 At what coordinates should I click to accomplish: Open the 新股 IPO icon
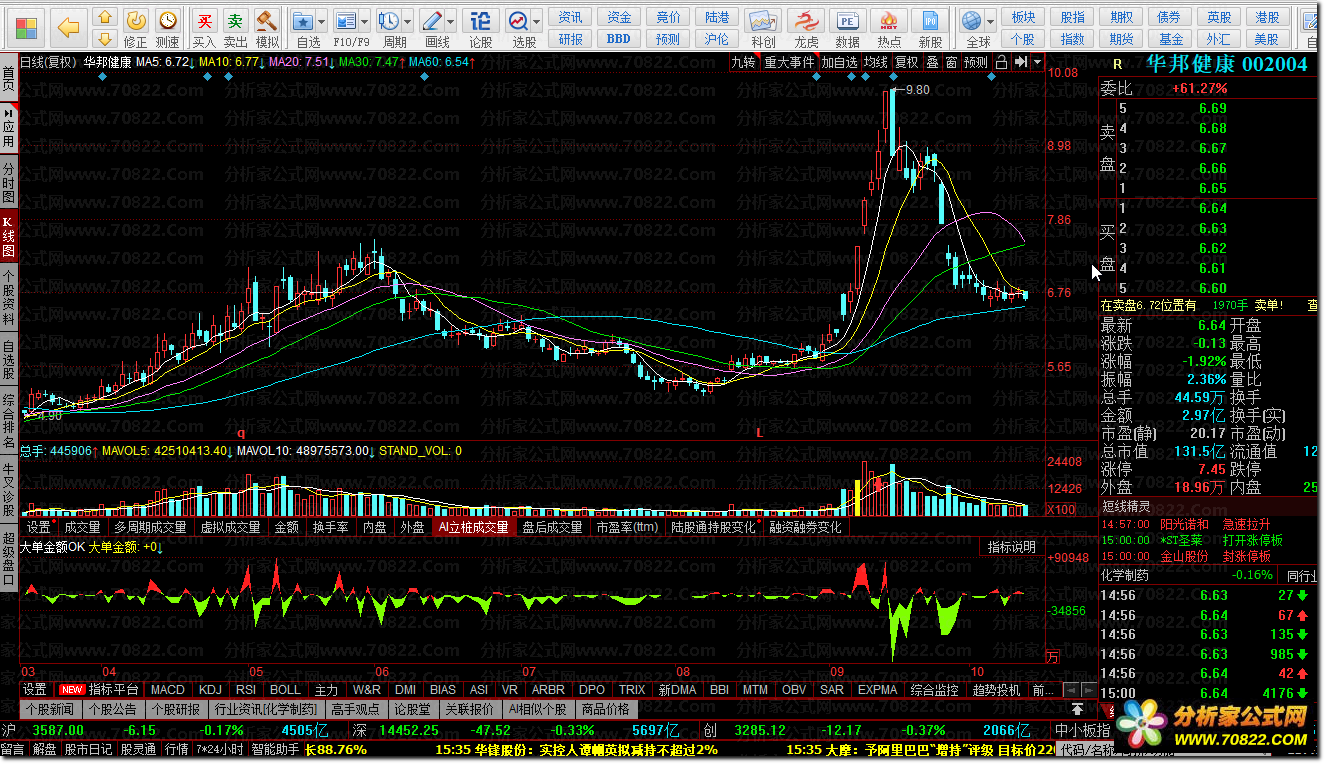point(930,22)
